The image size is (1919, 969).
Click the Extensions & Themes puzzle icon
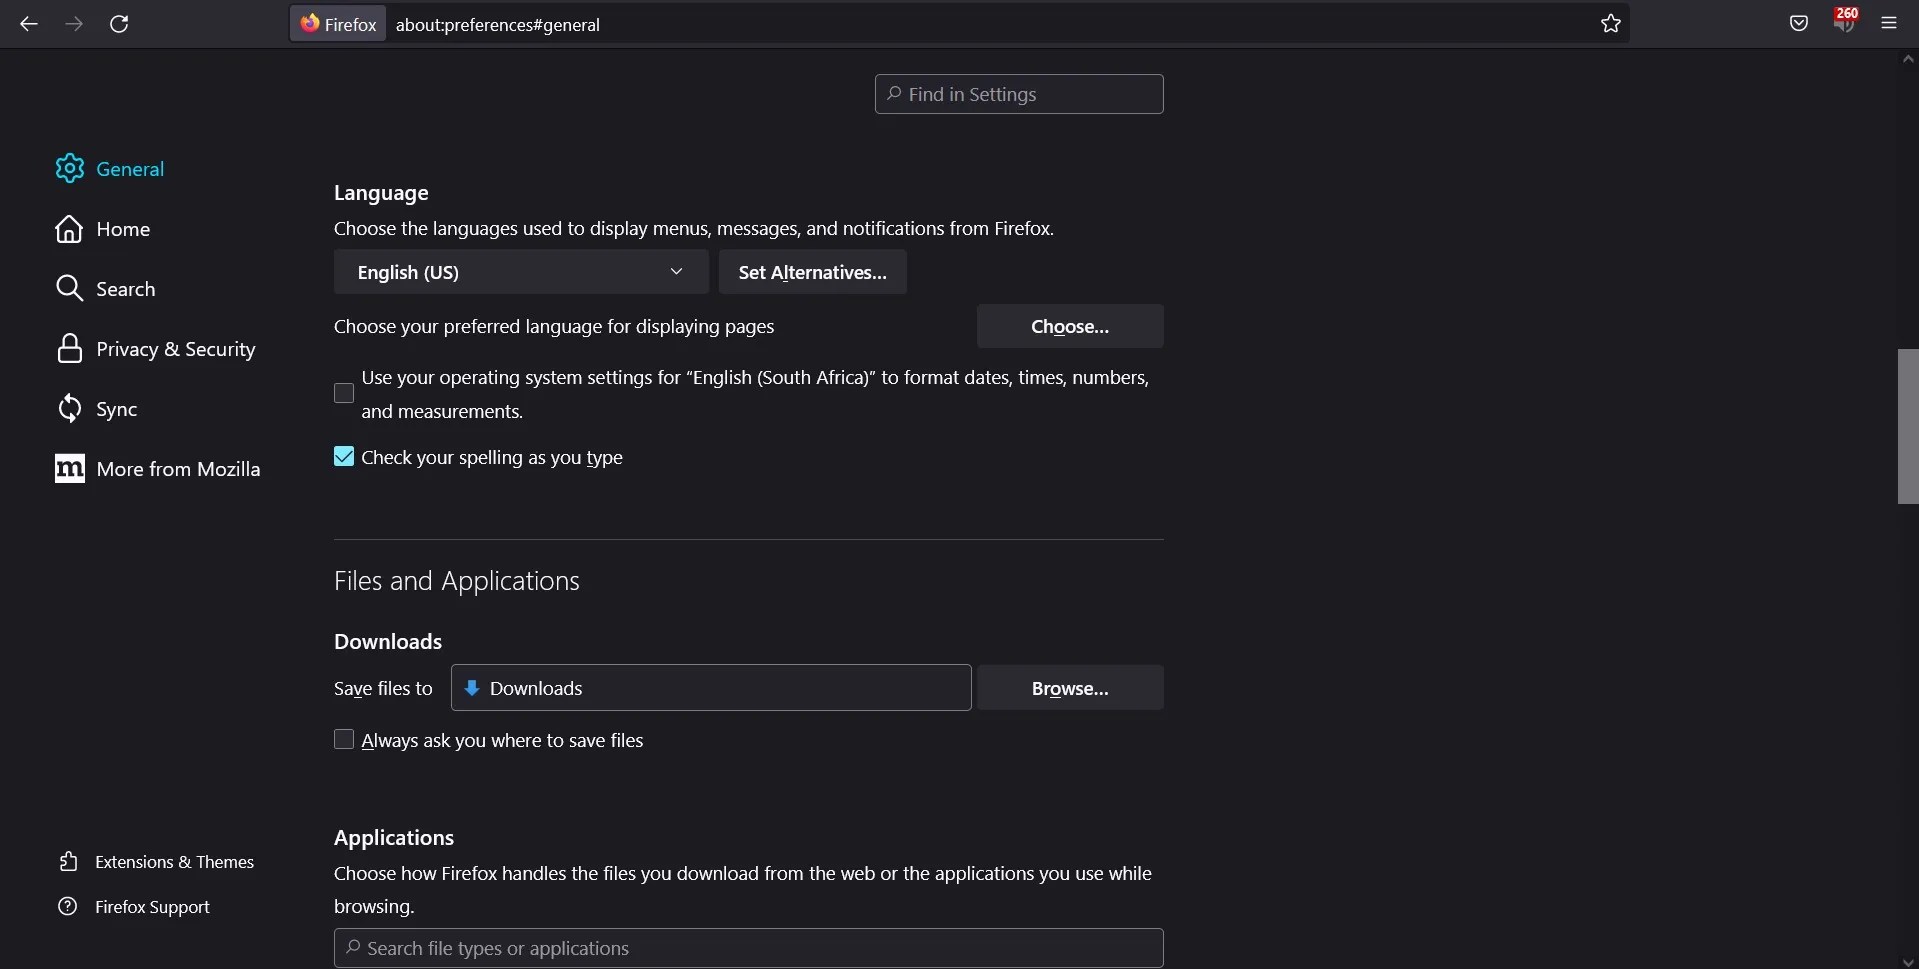pos(69,862)
